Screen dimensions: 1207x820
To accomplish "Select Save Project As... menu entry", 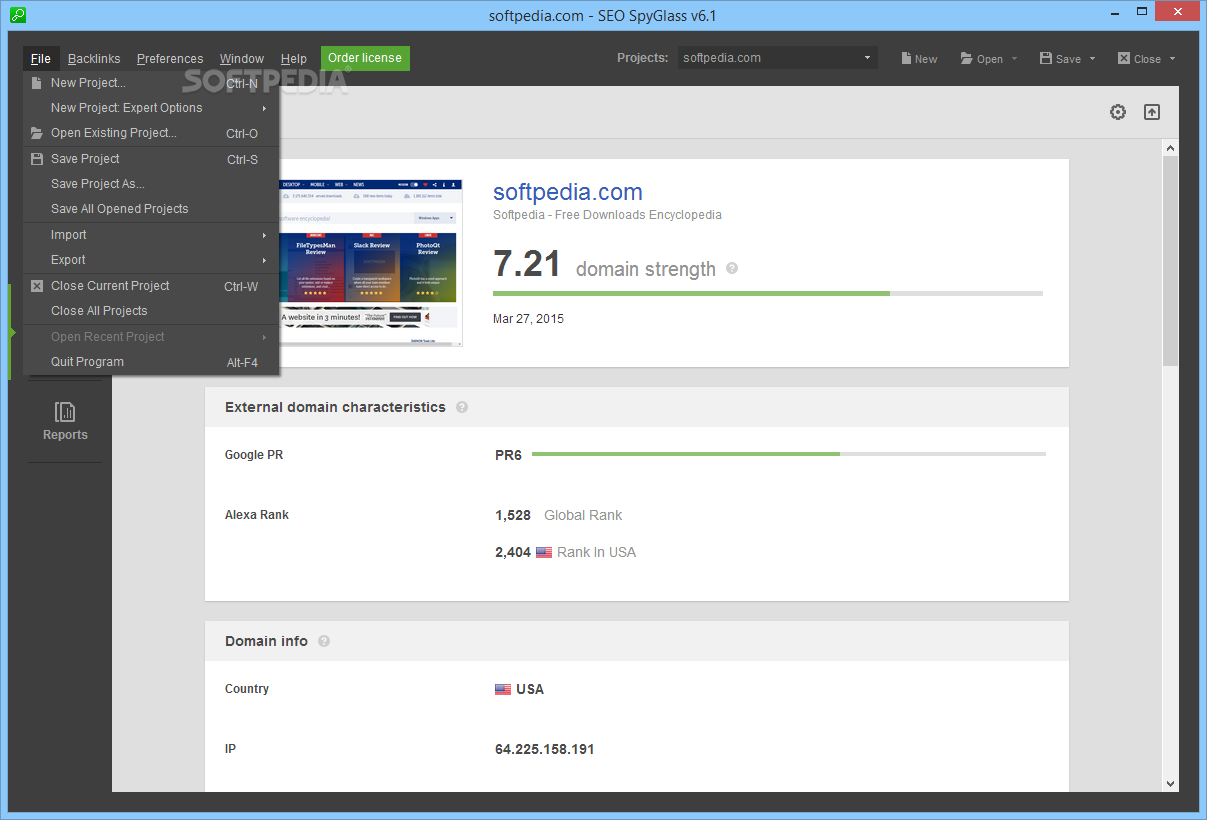I will (151, 184).
